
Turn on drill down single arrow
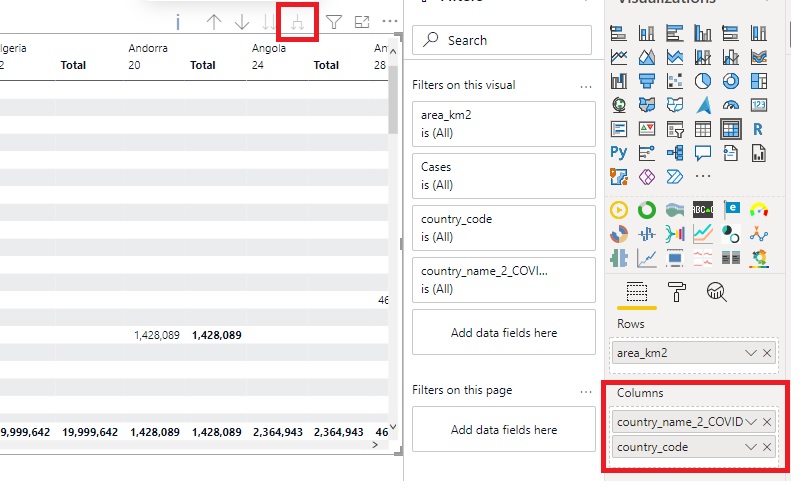pyautogui.click(x=242, y=22)
